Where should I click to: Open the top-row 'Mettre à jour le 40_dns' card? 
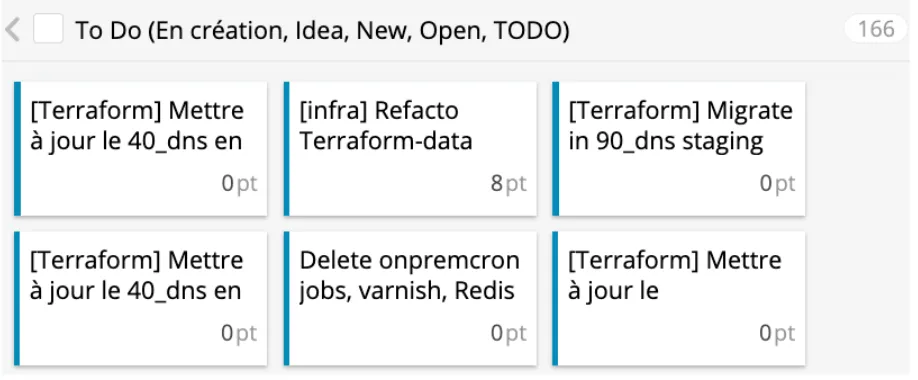141,149
